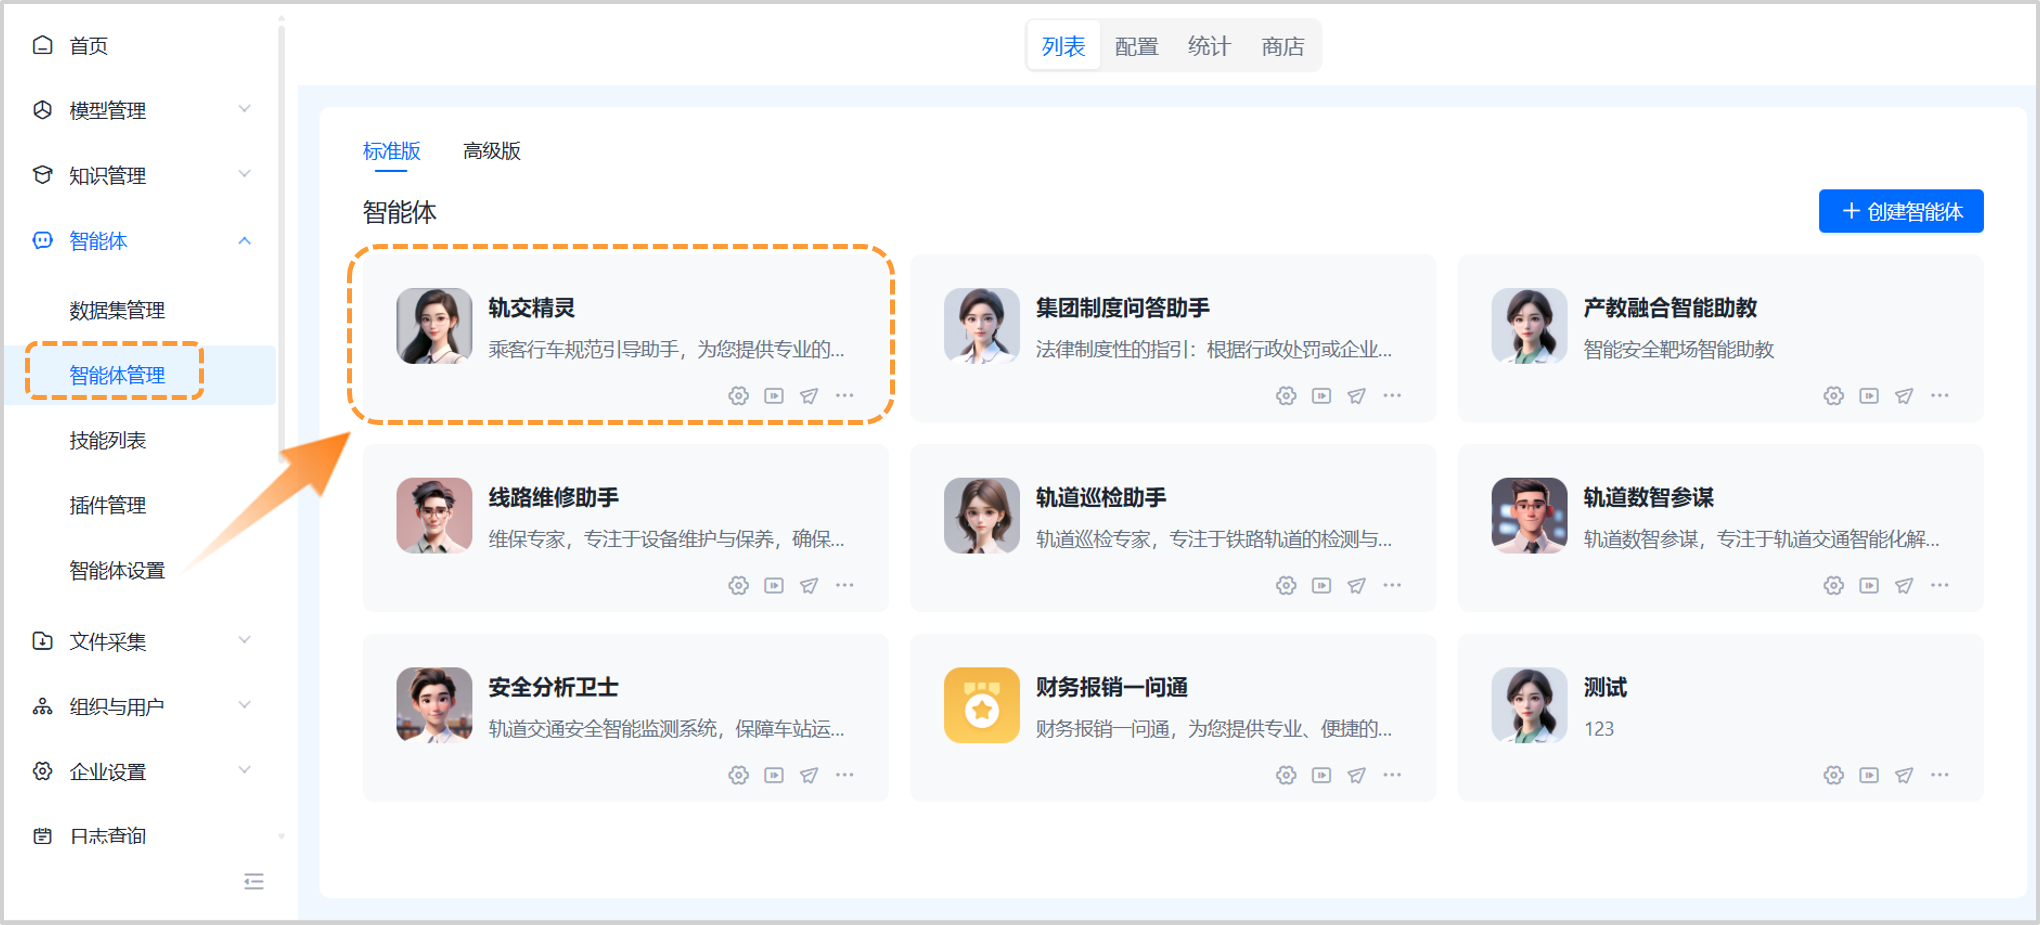Select the 智能体 chat-bubble icon in sidebar

41,241
